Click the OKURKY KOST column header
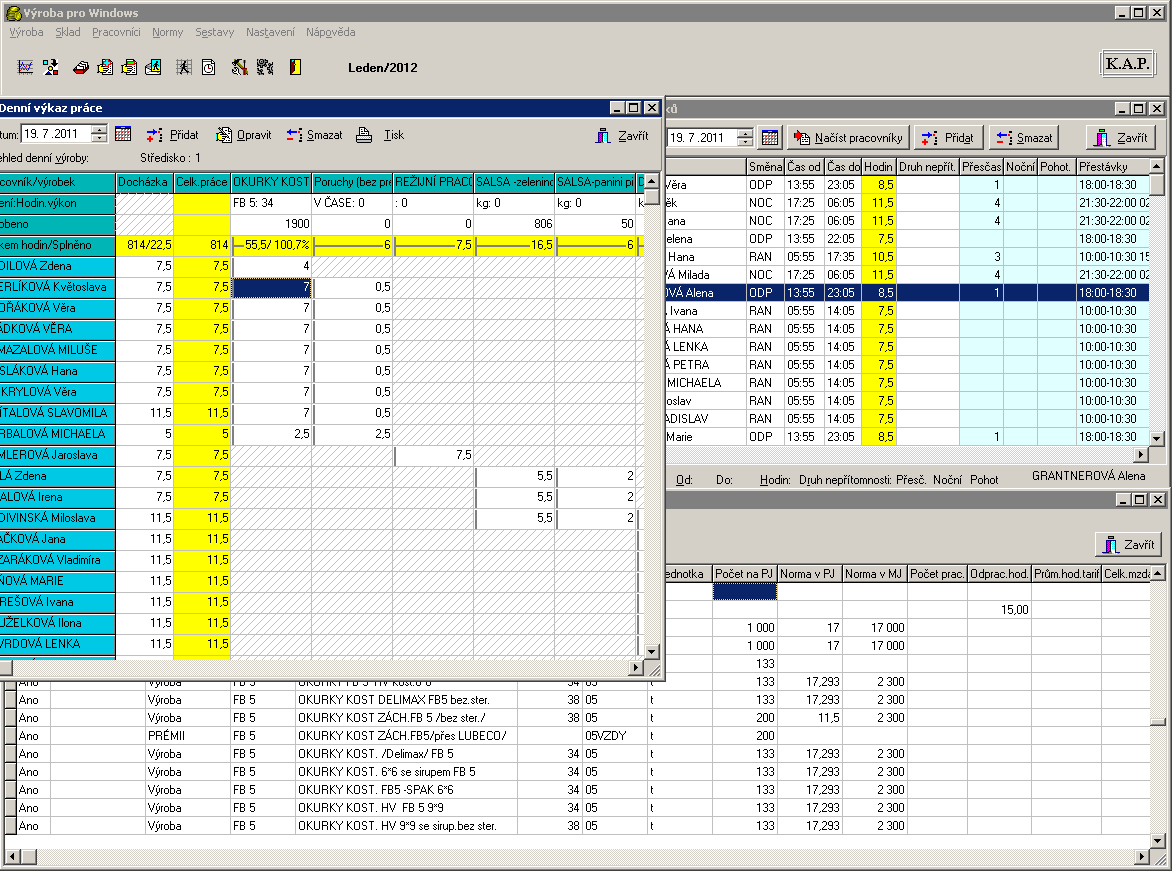The image size is (1172, 871). (x=271, y=182)
